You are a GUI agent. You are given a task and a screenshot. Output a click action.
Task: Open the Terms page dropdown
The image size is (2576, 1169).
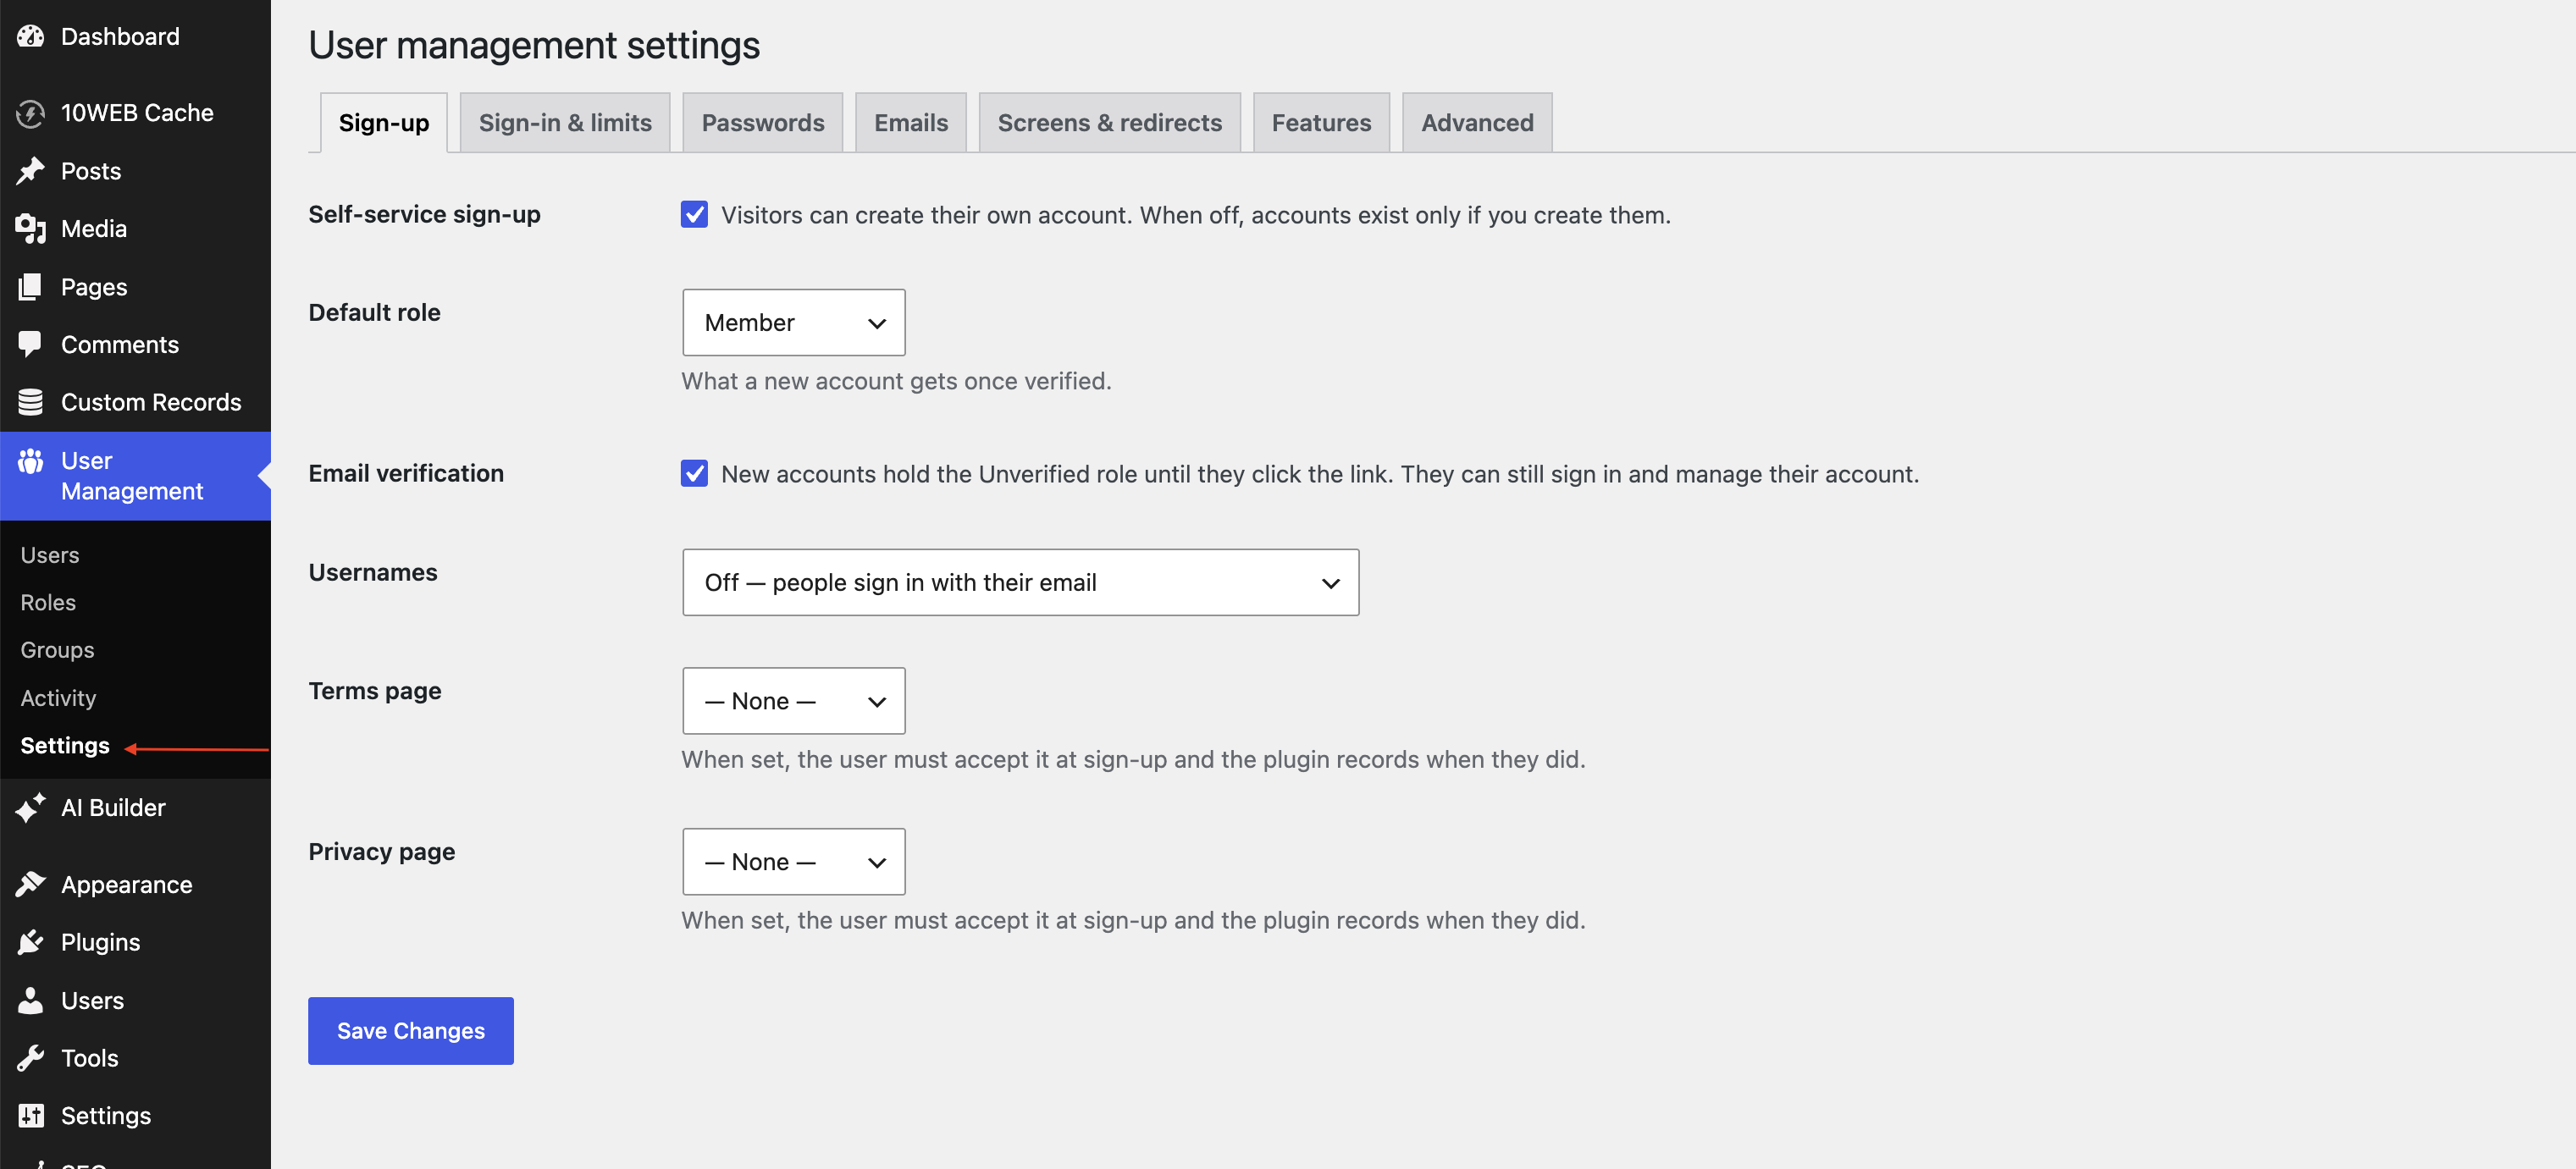pos(794,701)
